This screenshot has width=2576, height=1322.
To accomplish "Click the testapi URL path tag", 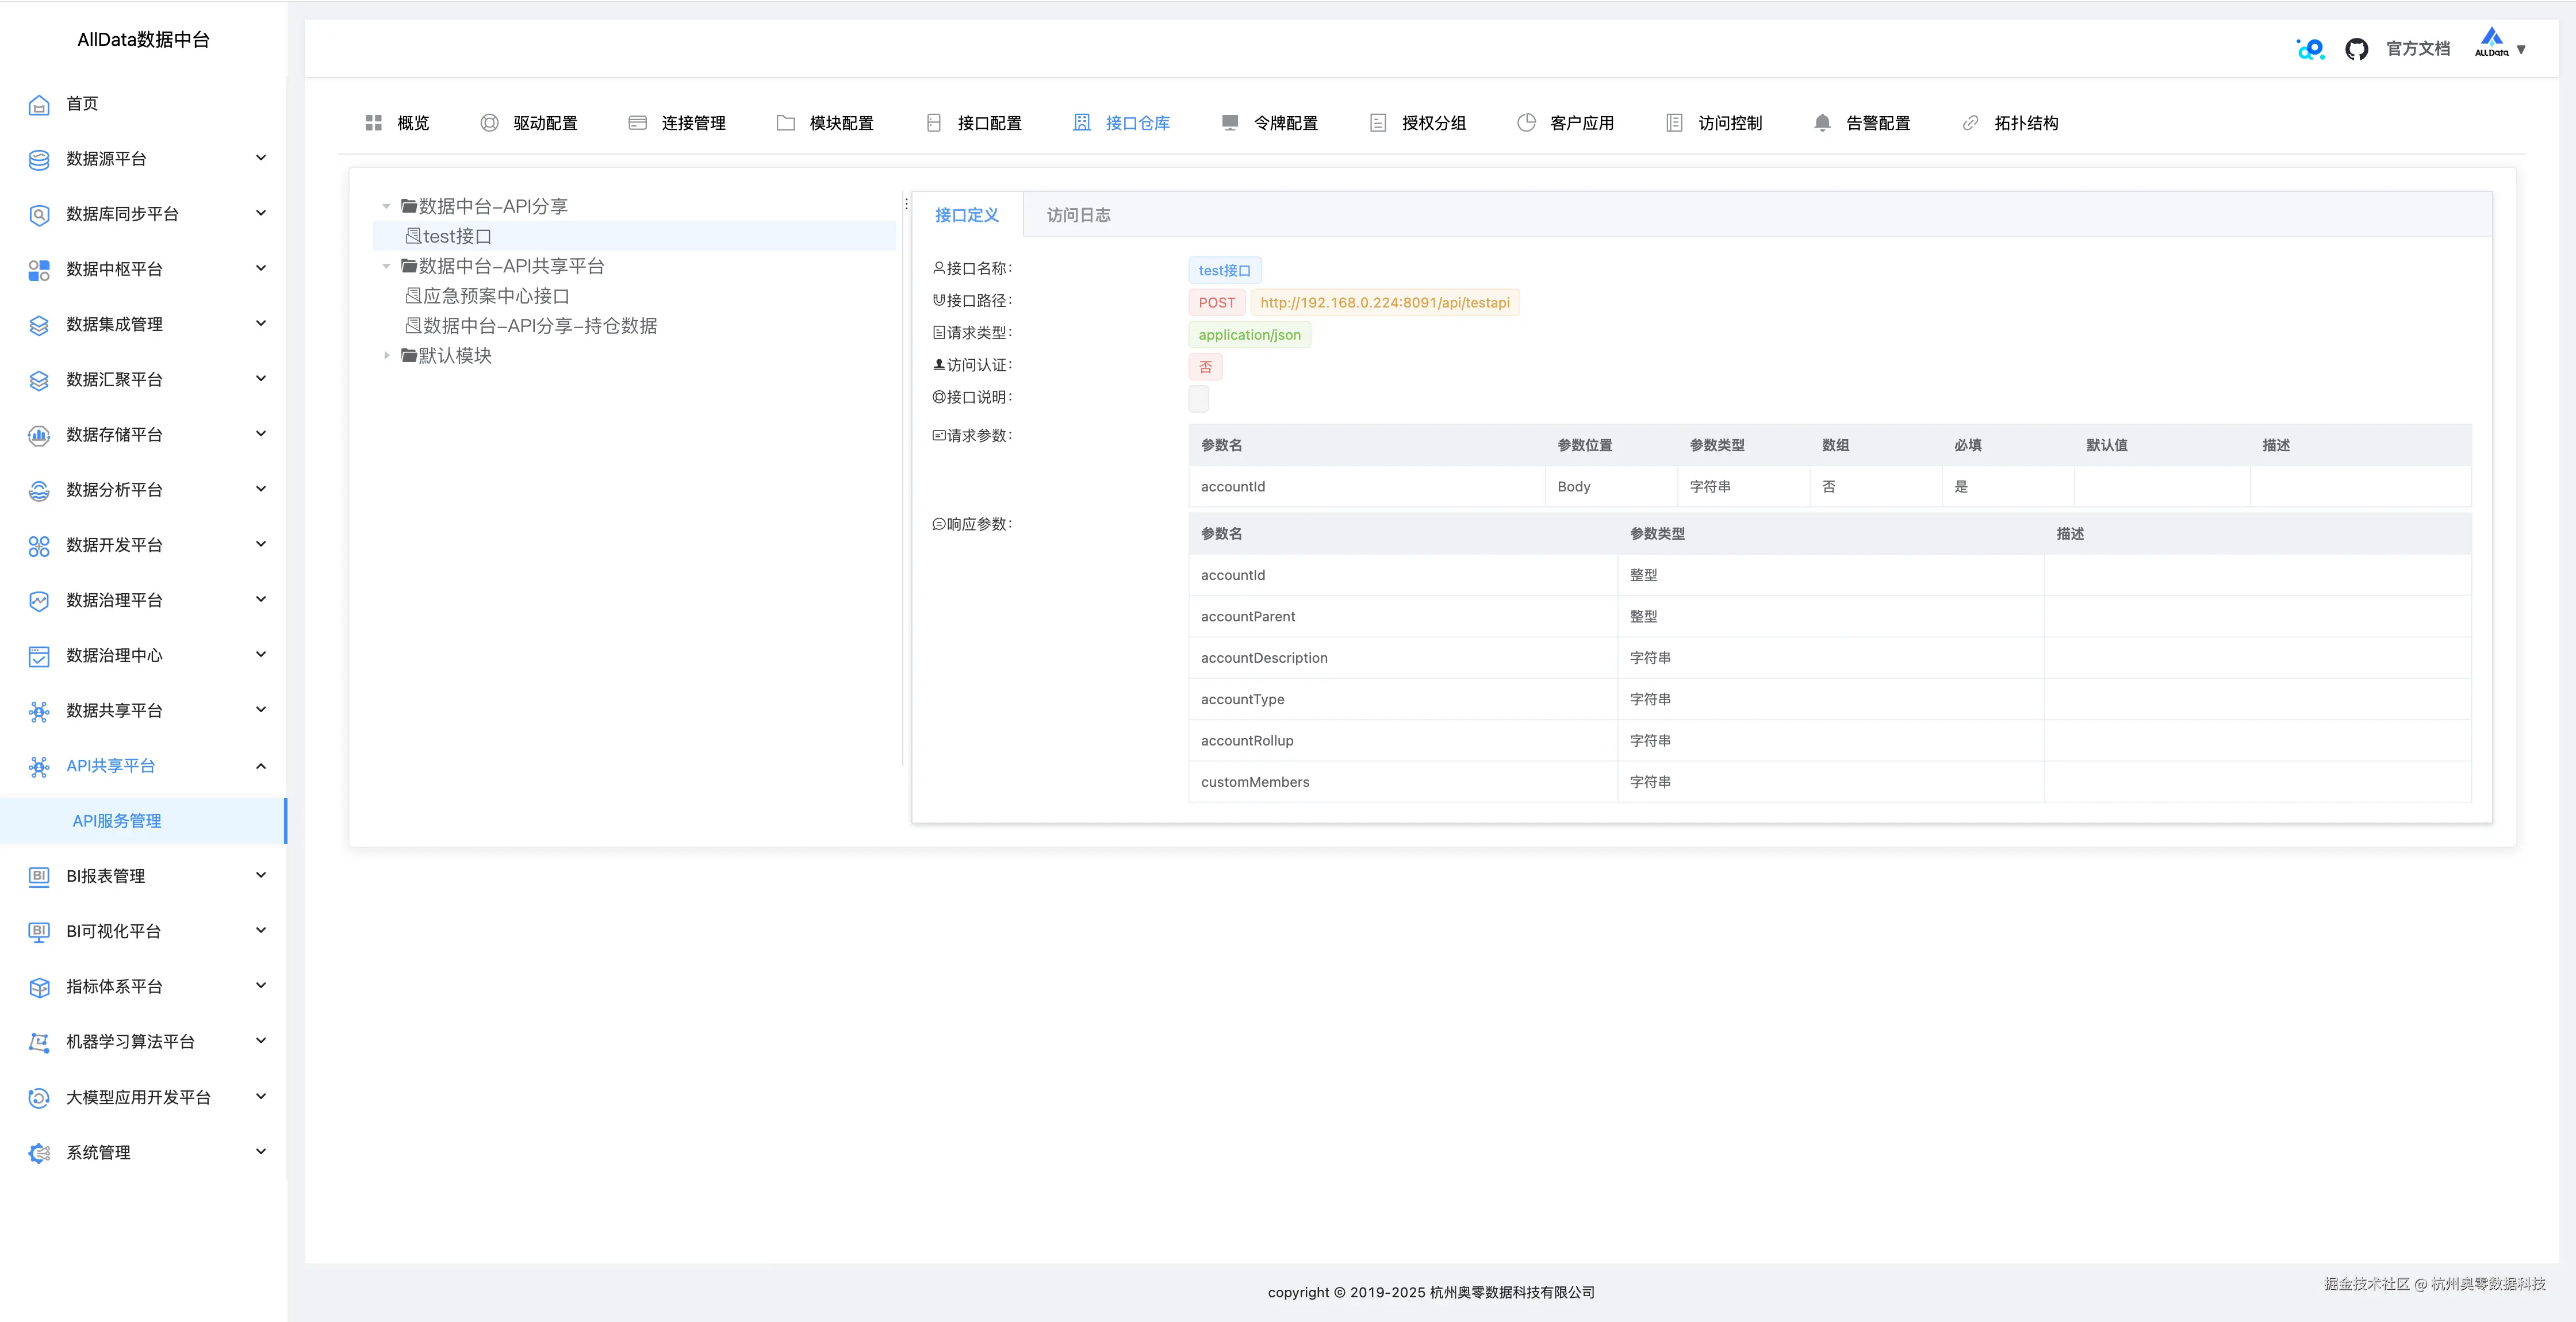I will point(1384,303).
